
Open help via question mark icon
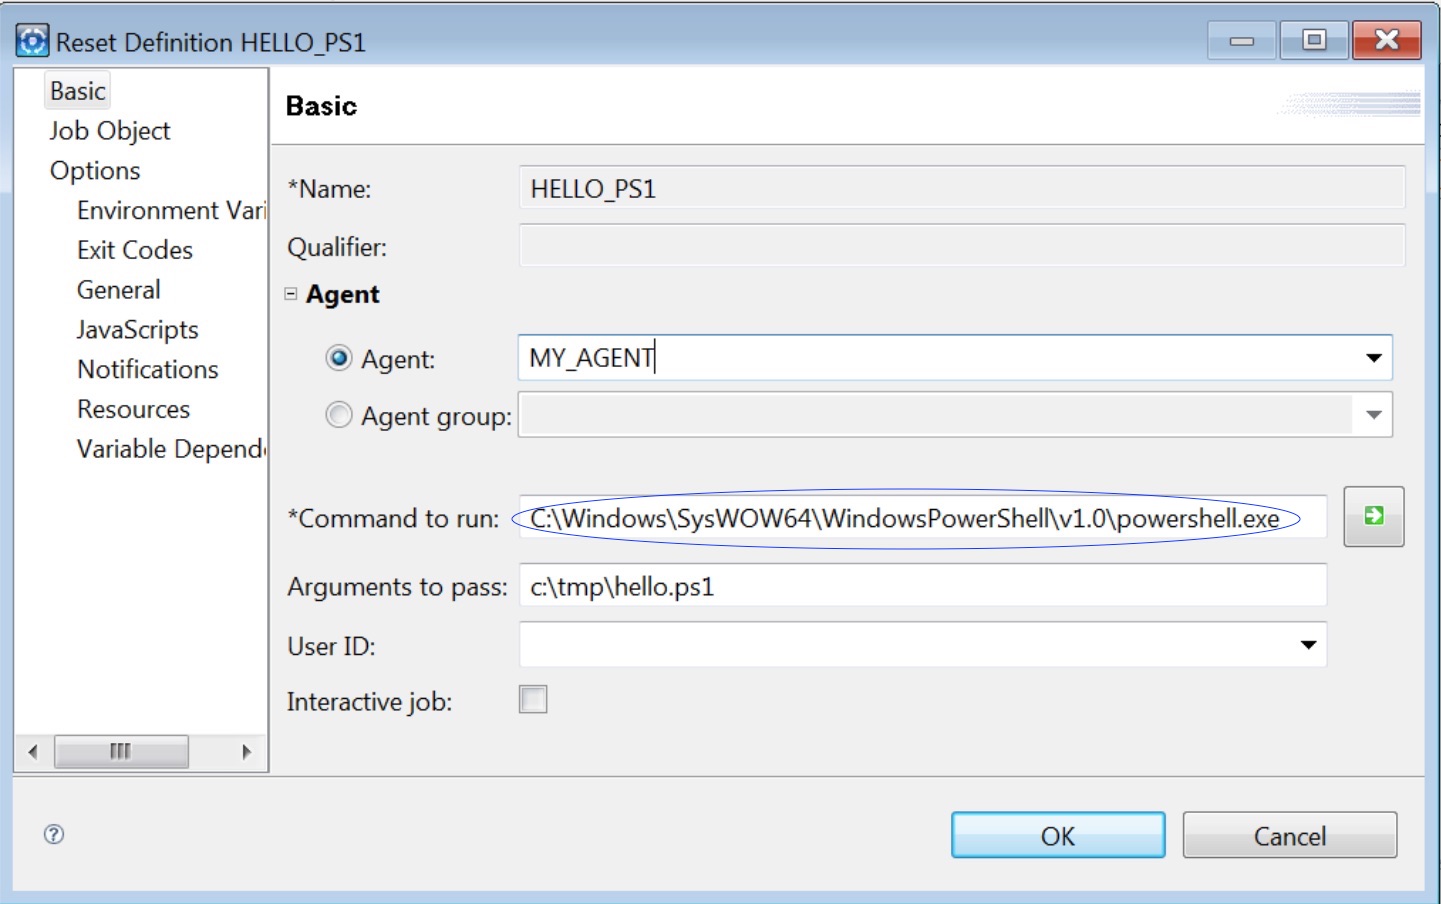(x=54, y=834)
